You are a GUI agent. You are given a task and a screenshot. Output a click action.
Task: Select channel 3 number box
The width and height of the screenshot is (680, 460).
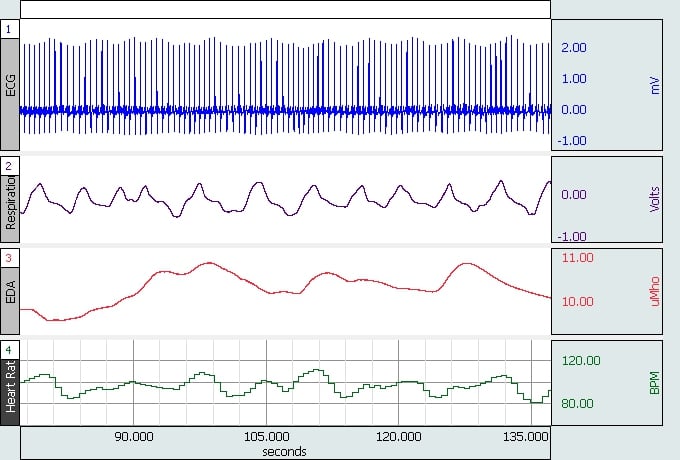[10, 258]
